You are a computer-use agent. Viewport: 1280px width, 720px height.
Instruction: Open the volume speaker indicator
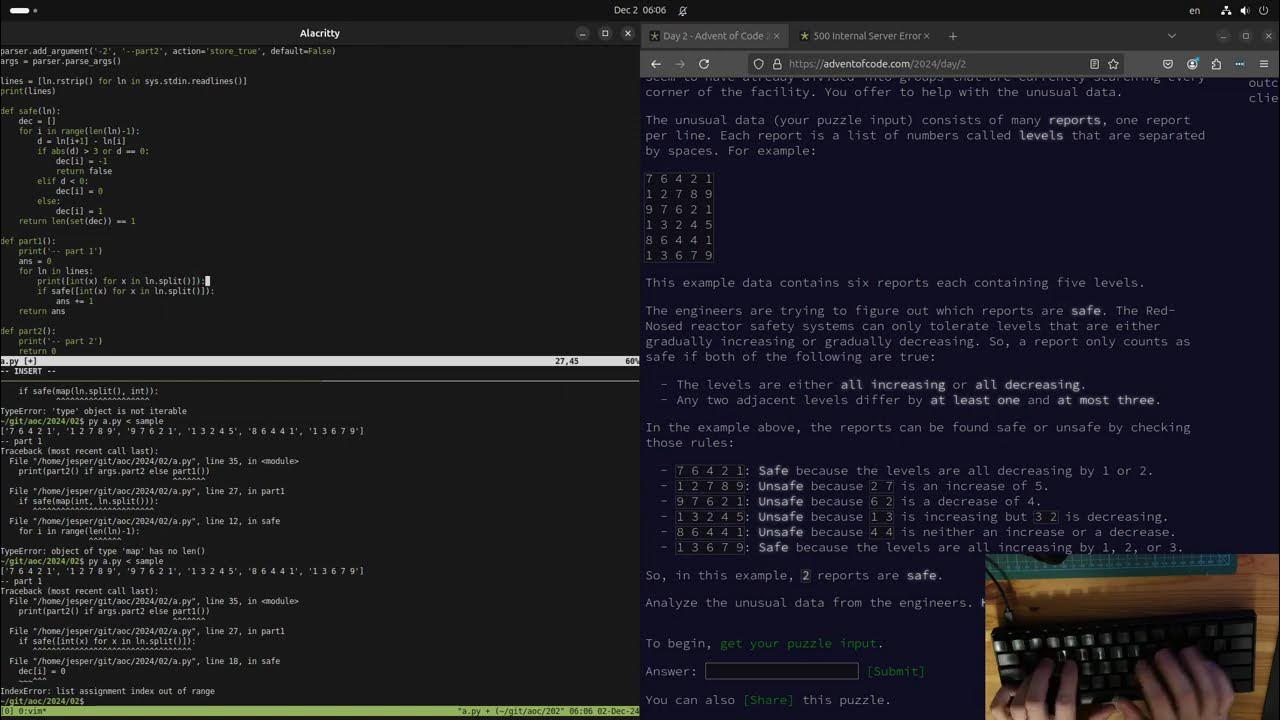[x=1245, y=10]
